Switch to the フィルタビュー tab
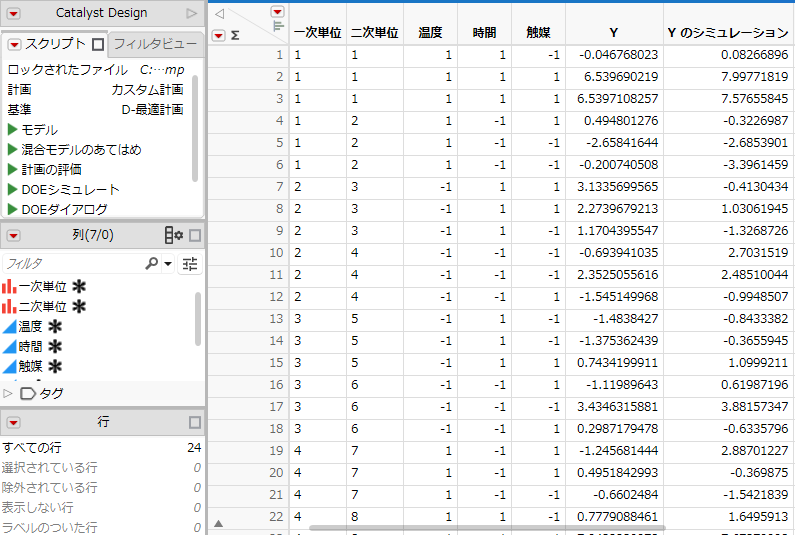 155,44
